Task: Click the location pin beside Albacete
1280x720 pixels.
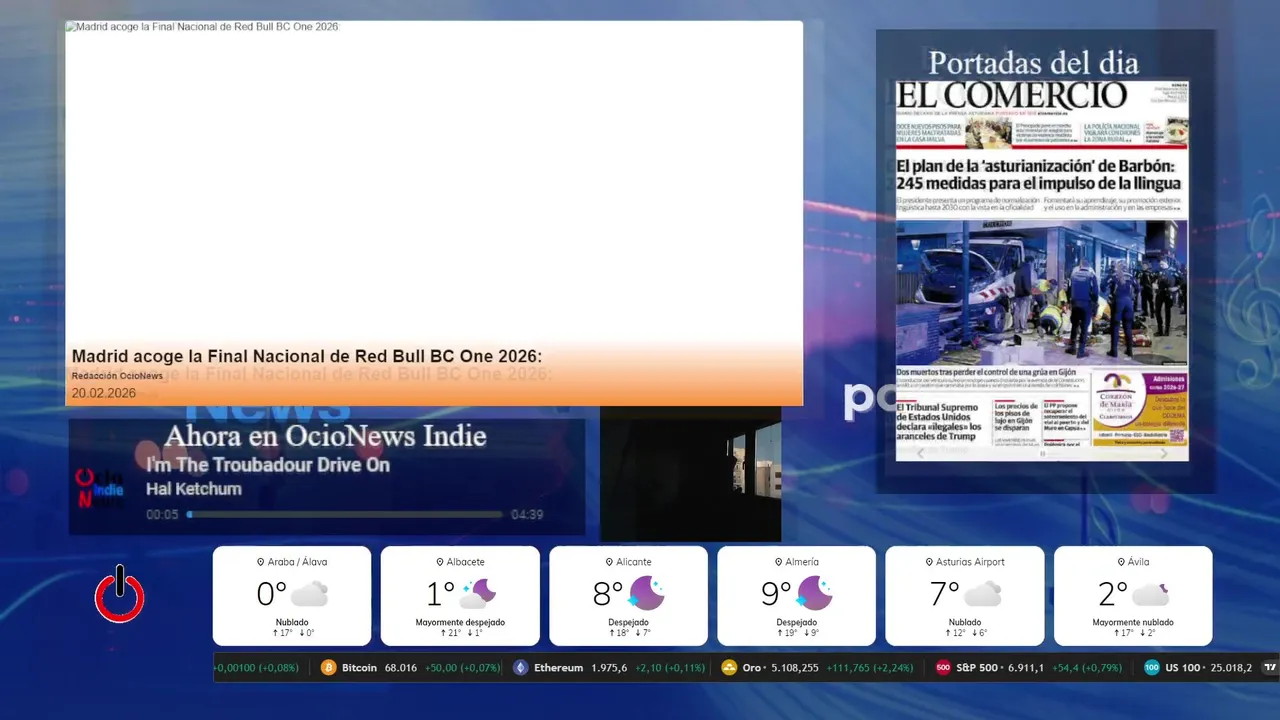Action: [x=439, y=562]
